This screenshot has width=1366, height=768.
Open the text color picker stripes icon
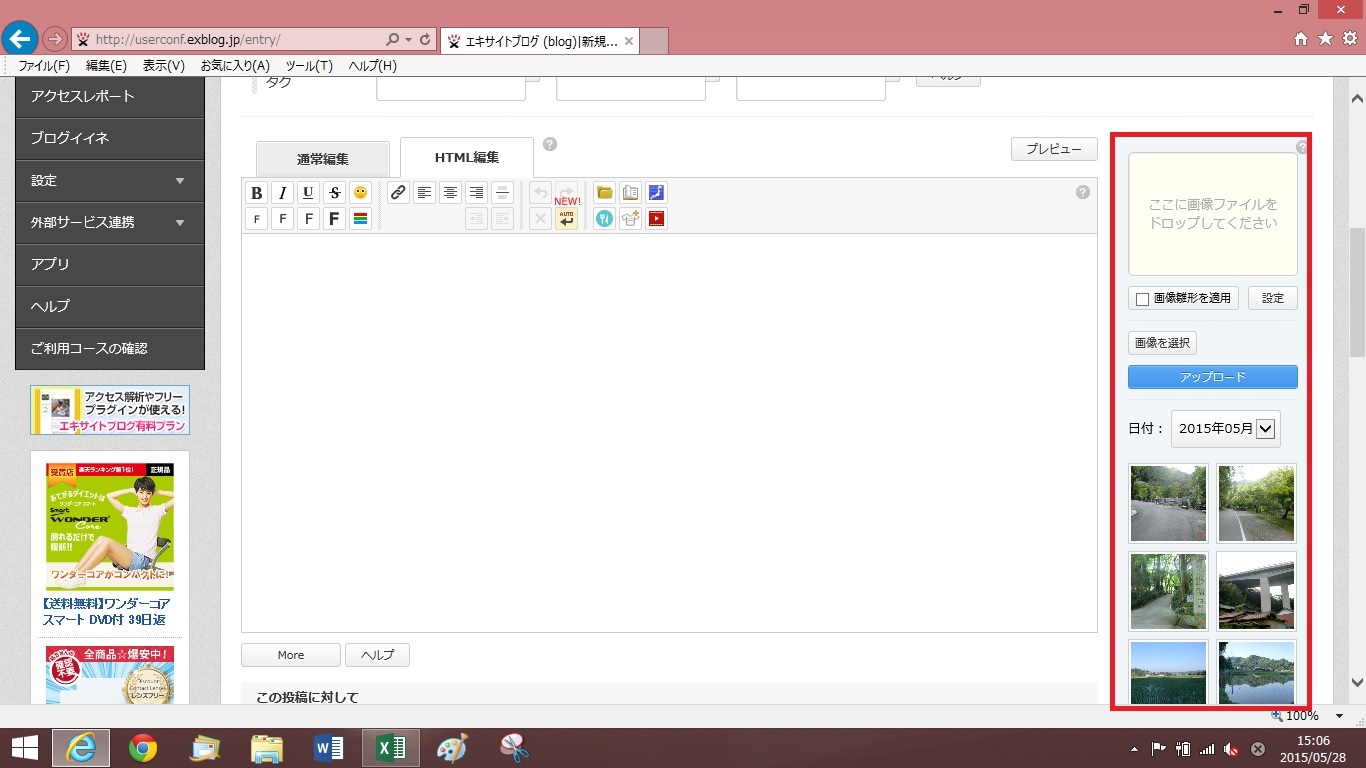click(x=361, y=219)
